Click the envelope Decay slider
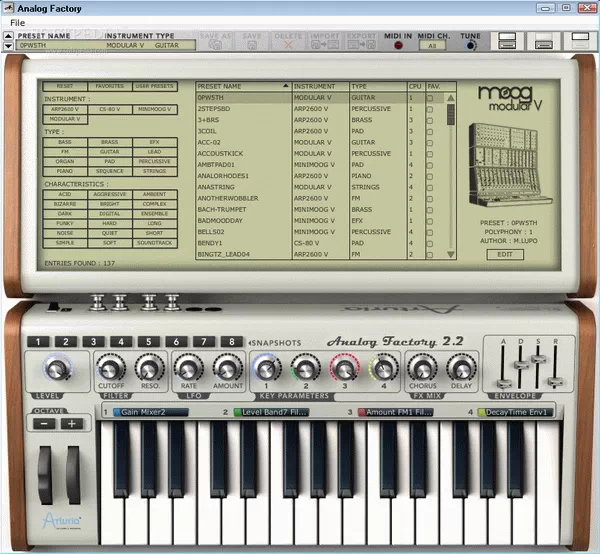 [520, 365]
